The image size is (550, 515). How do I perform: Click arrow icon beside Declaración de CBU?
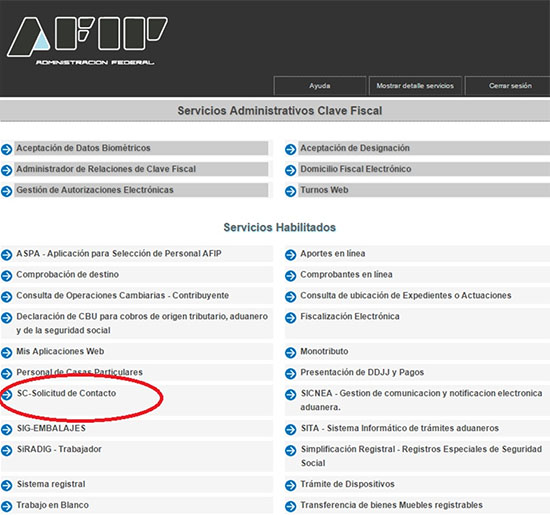(6, 318)
